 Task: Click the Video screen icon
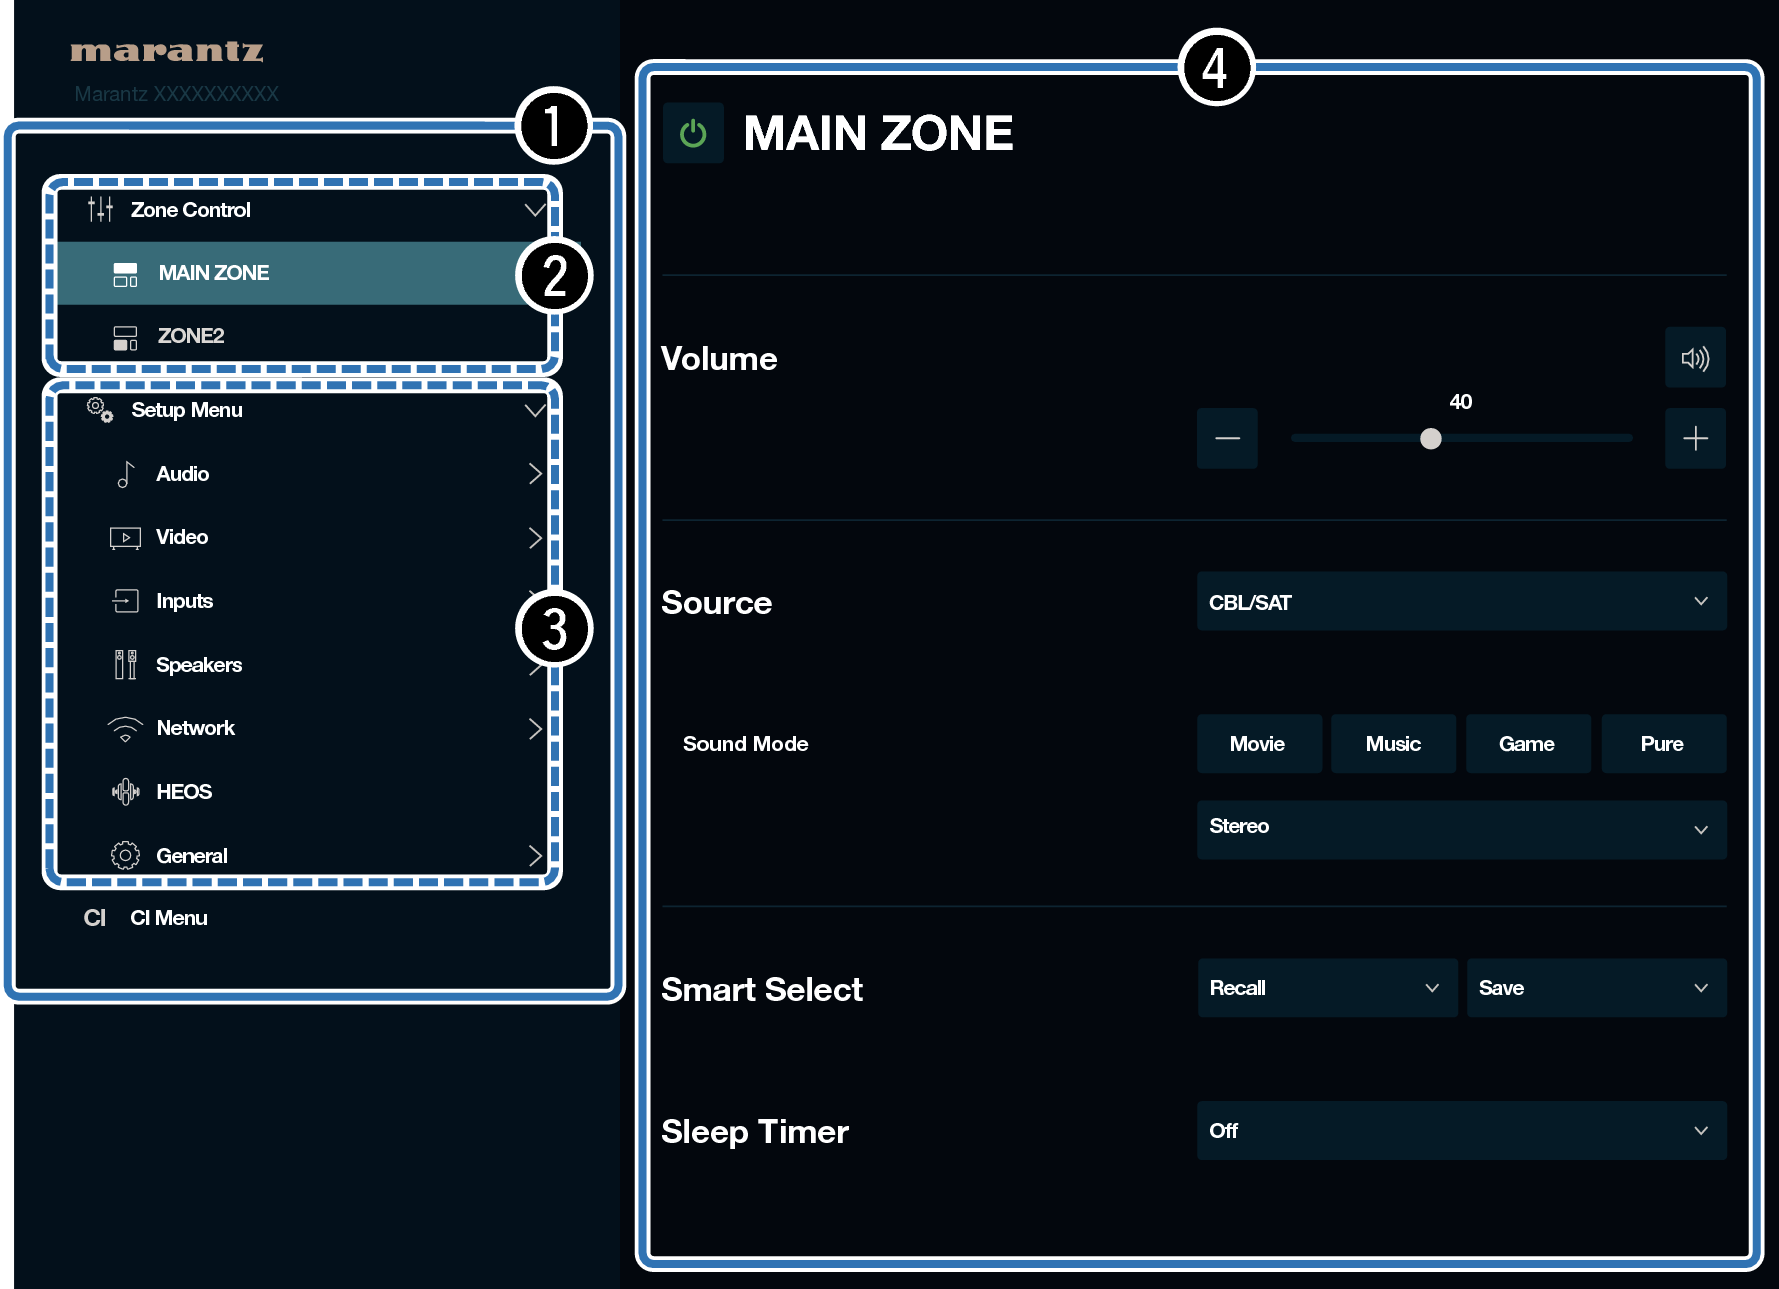click(x=125, y=538)
